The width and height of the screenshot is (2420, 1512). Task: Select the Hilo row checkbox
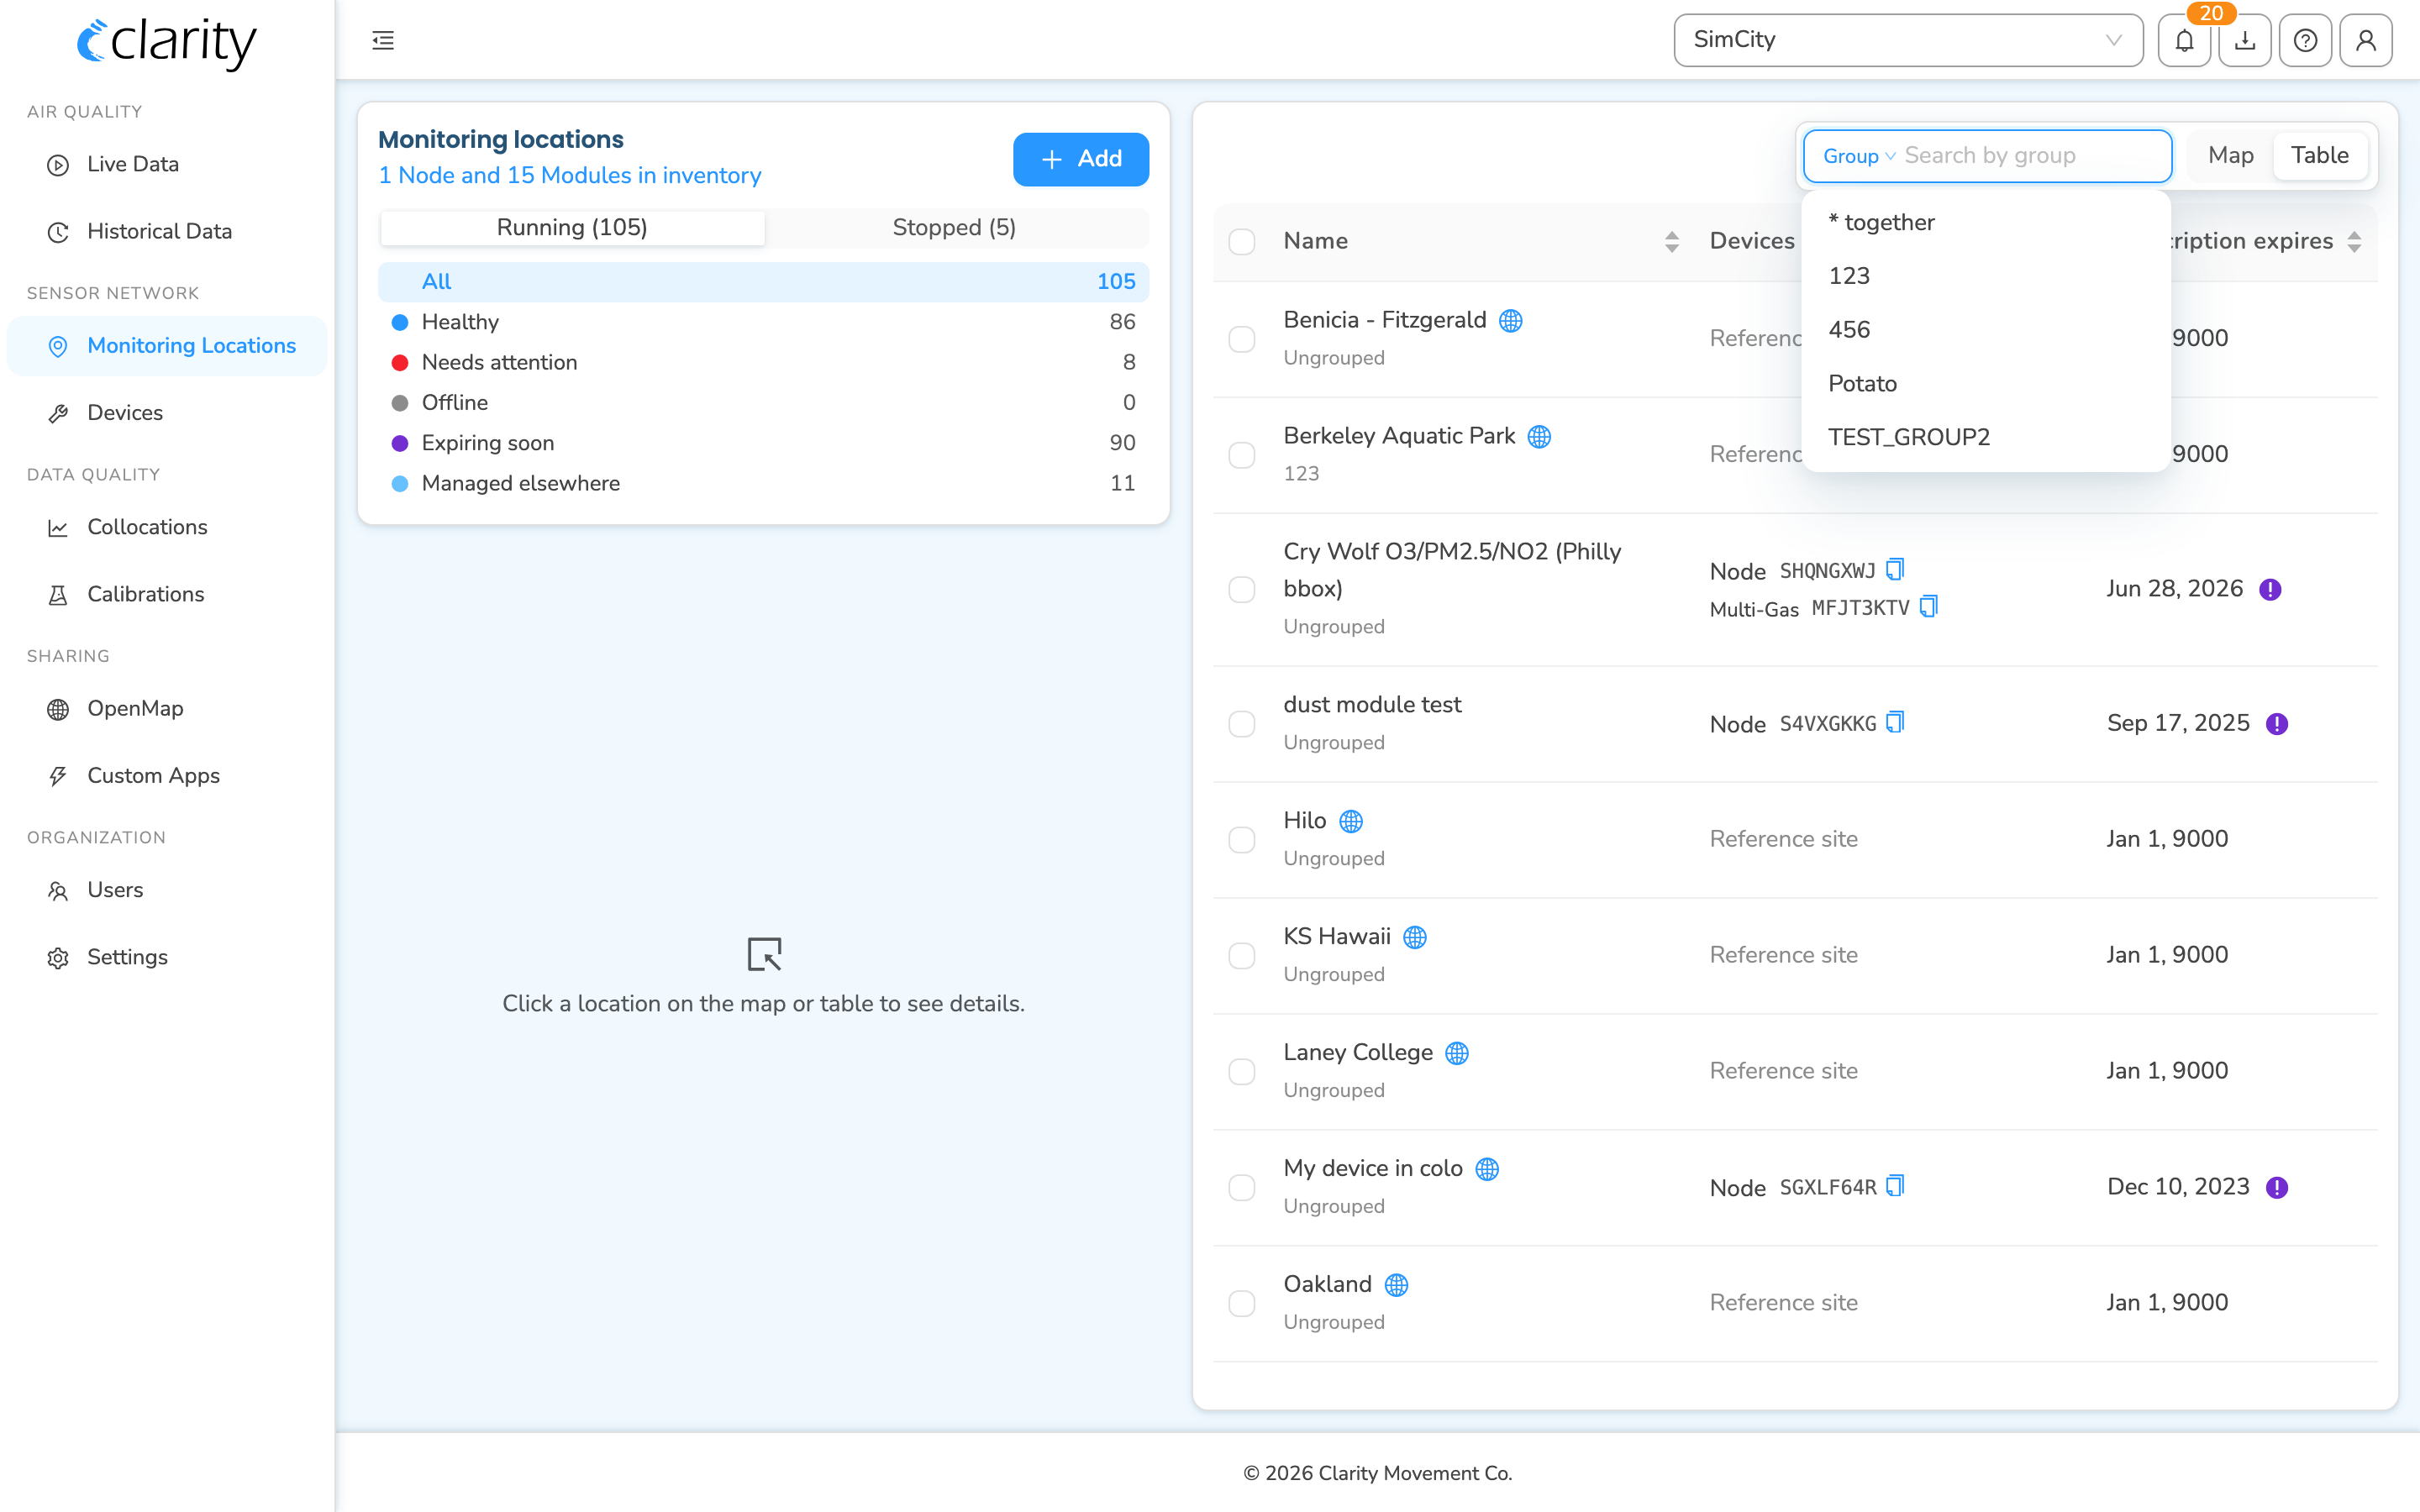coord(1242,840)
